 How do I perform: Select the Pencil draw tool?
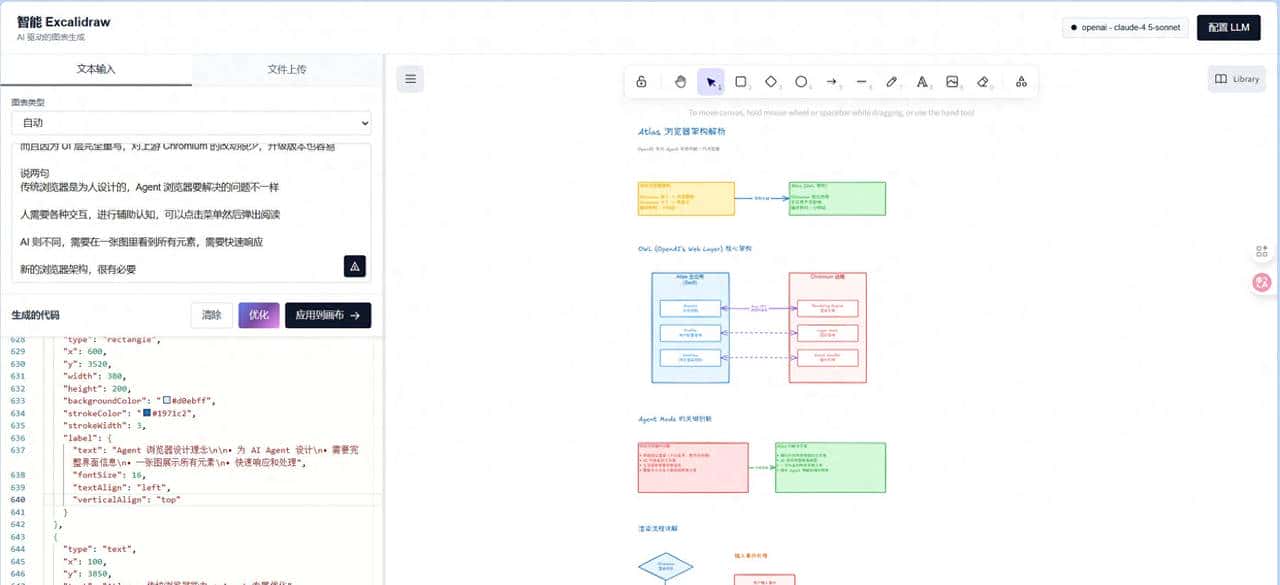(x=892, y=82)
